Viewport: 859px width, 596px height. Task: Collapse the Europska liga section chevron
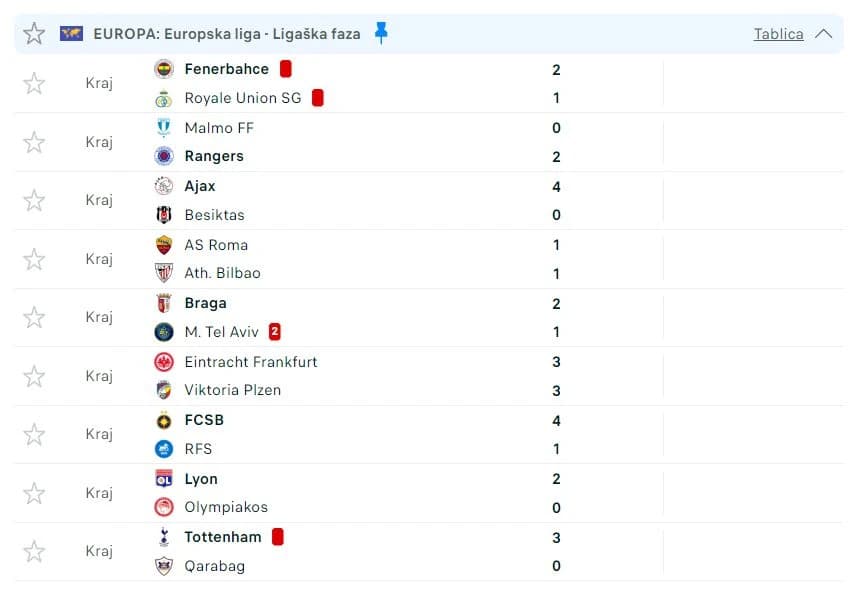823,34
